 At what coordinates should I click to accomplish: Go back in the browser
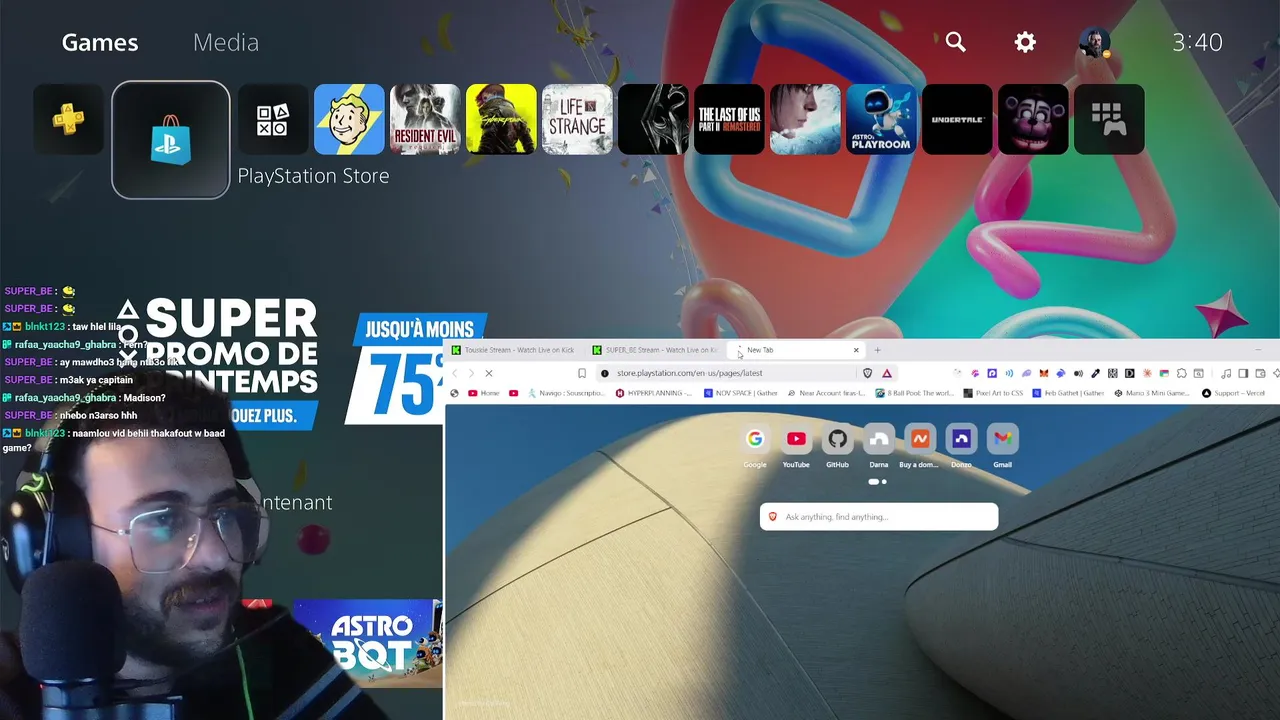pos(455,373)
